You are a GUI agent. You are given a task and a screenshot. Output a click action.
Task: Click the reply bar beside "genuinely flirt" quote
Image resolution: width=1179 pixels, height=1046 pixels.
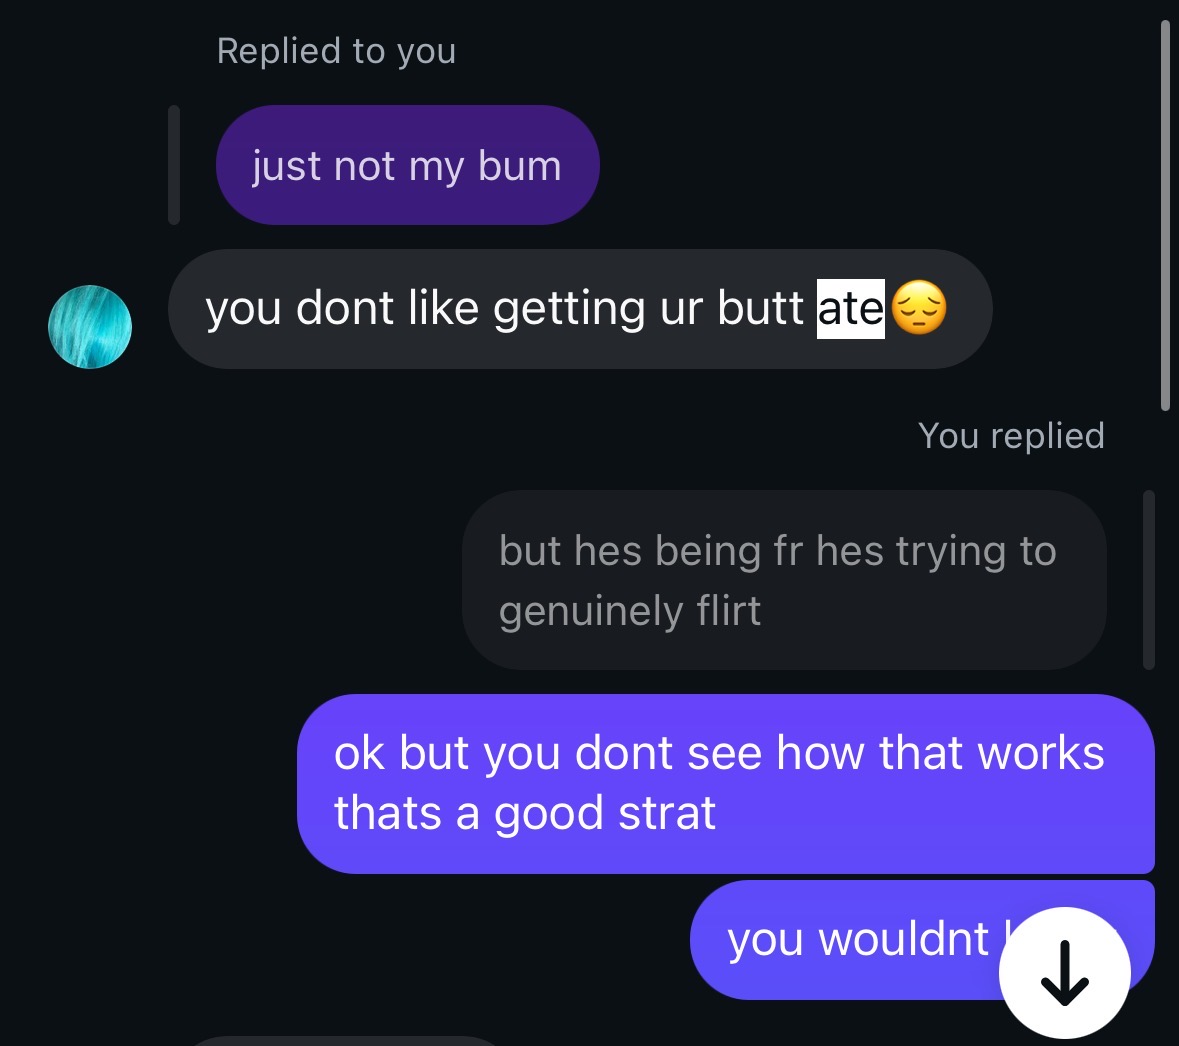(x=1148, y=580)
